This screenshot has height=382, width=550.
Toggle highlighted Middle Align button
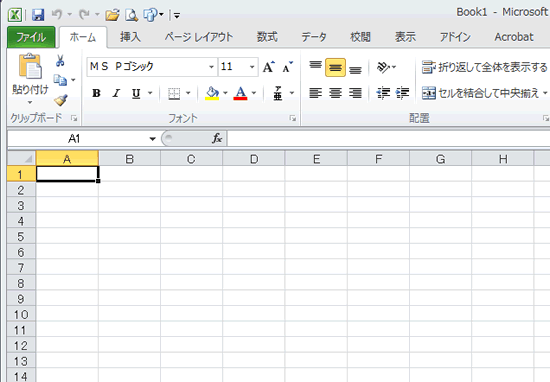pyautogui.click(x=335, y=67)
